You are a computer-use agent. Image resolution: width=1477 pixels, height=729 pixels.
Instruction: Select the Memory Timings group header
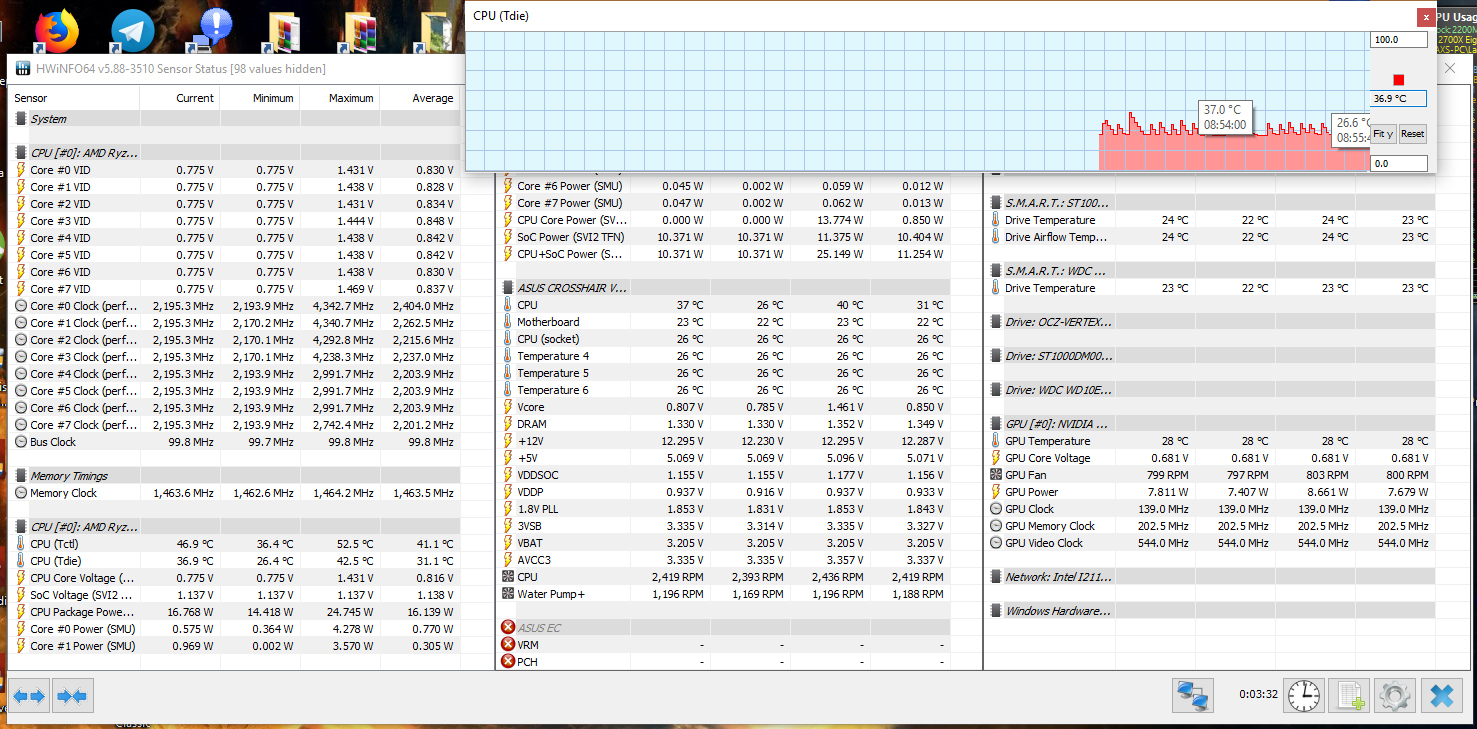(235, 476)
